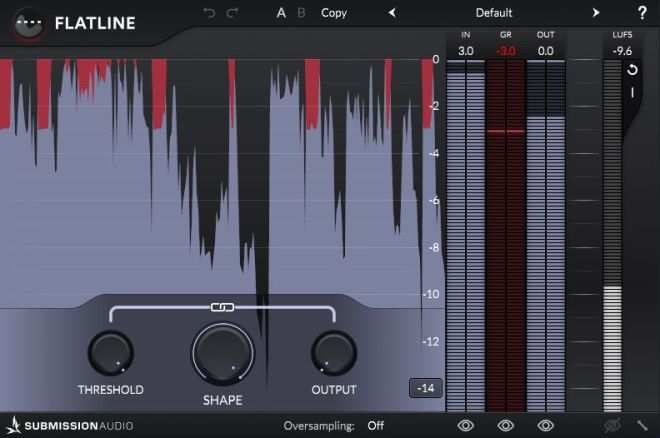The width and height of the screenshot is (660, 438).
Task: Click the red gain reduction meter
Action: [x=506, y=236]
